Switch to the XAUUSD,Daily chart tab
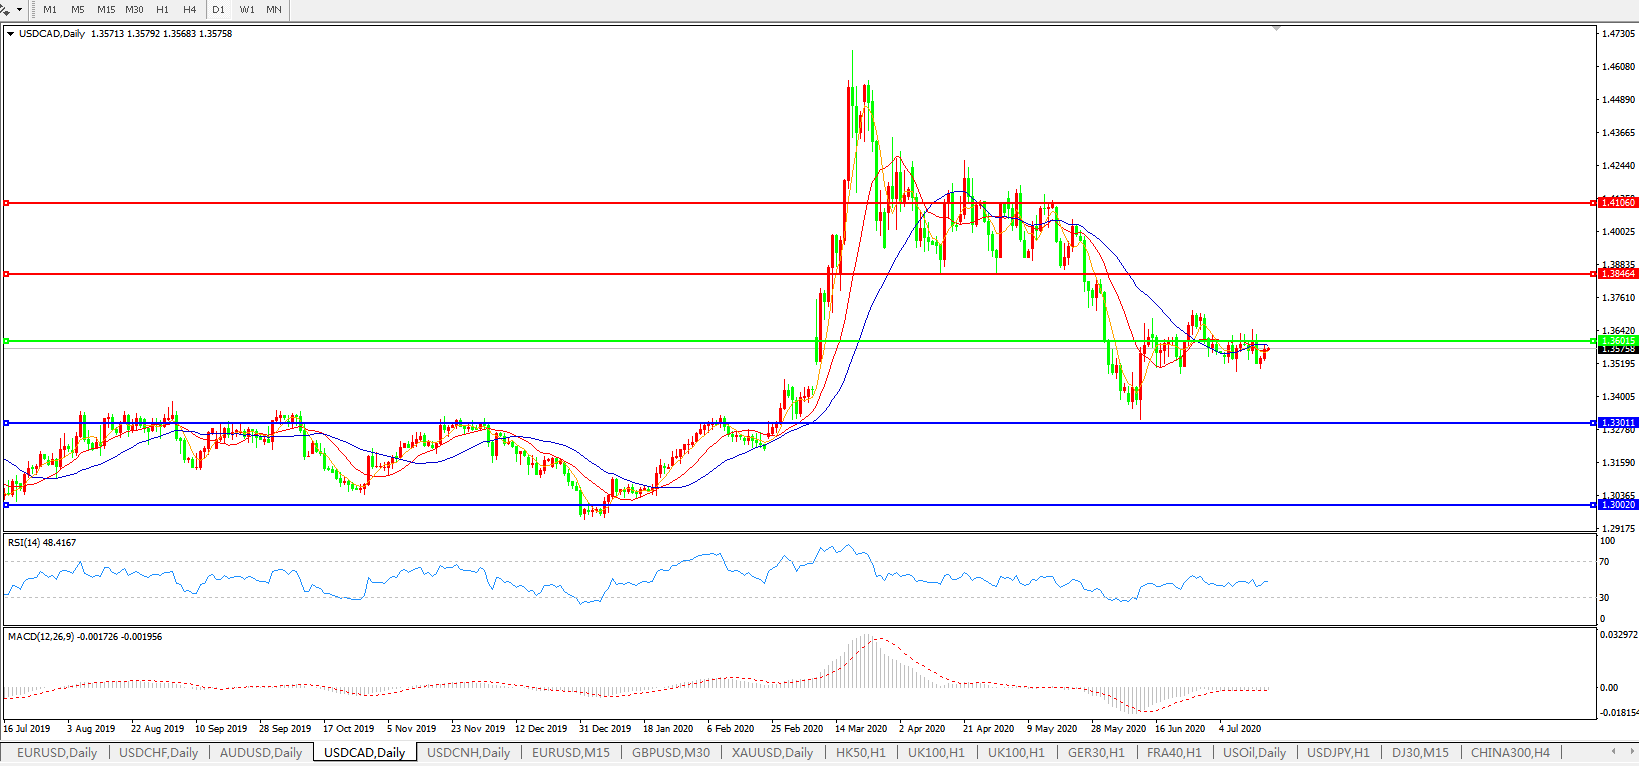1639x766 pixels. 772,753
